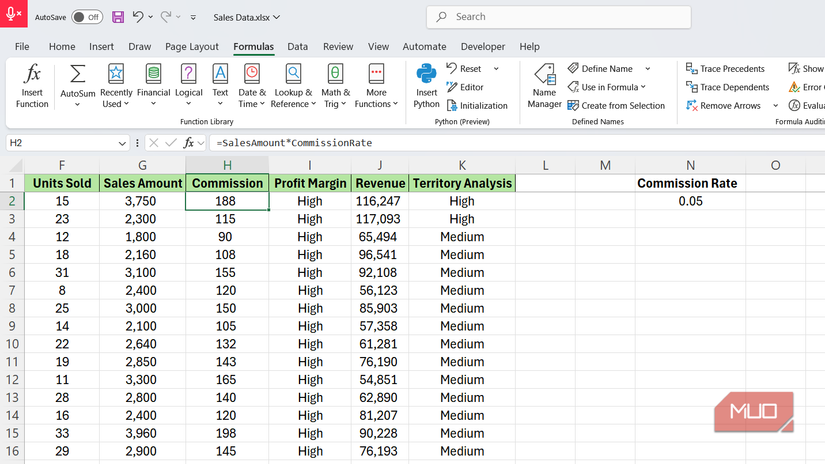Select column H header
The height and width of the screenshot is (464, 825).
[227, 165]
